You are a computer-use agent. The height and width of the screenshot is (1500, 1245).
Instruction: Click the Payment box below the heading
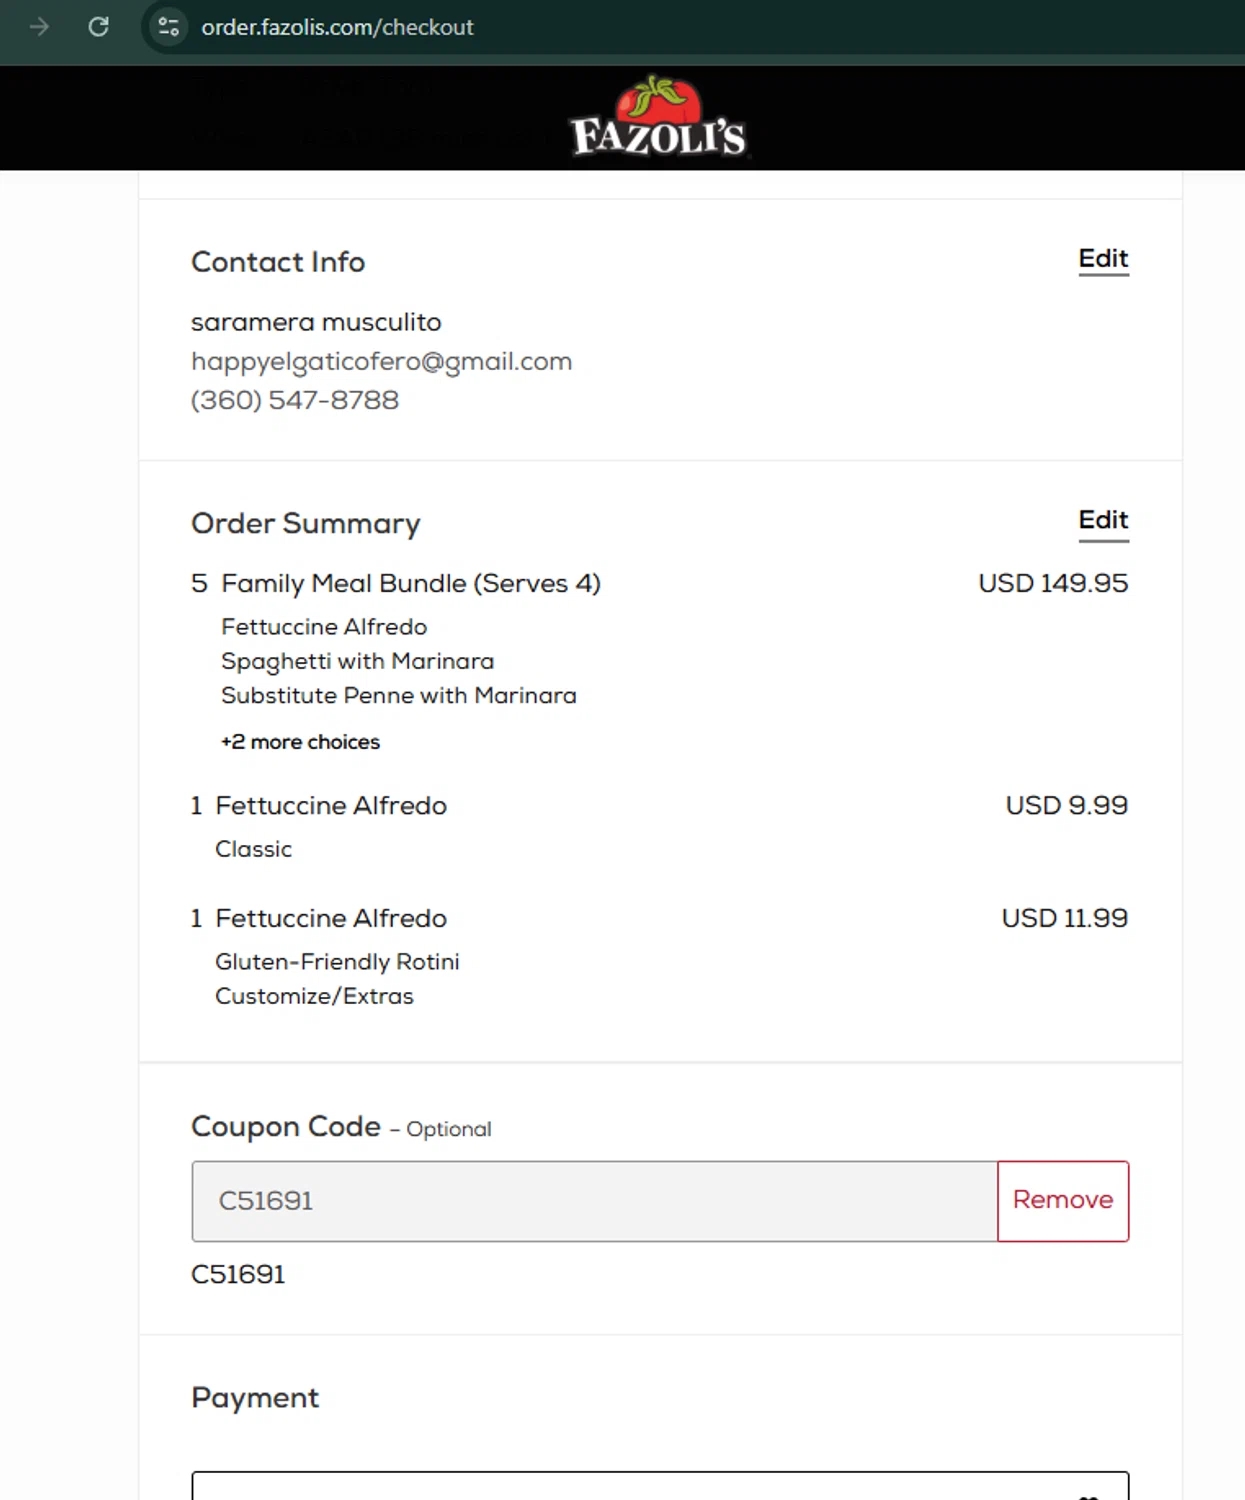660,1486
